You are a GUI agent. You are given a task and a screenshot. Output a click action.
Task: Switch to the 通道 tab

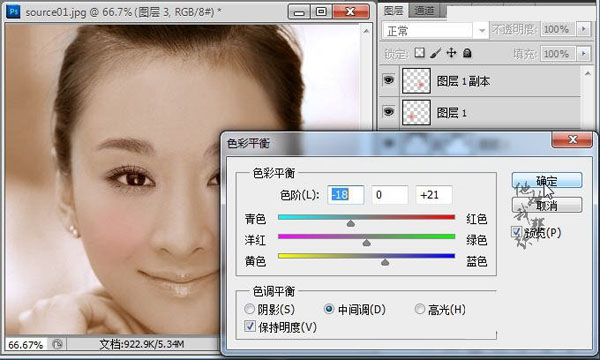(424, 11)
